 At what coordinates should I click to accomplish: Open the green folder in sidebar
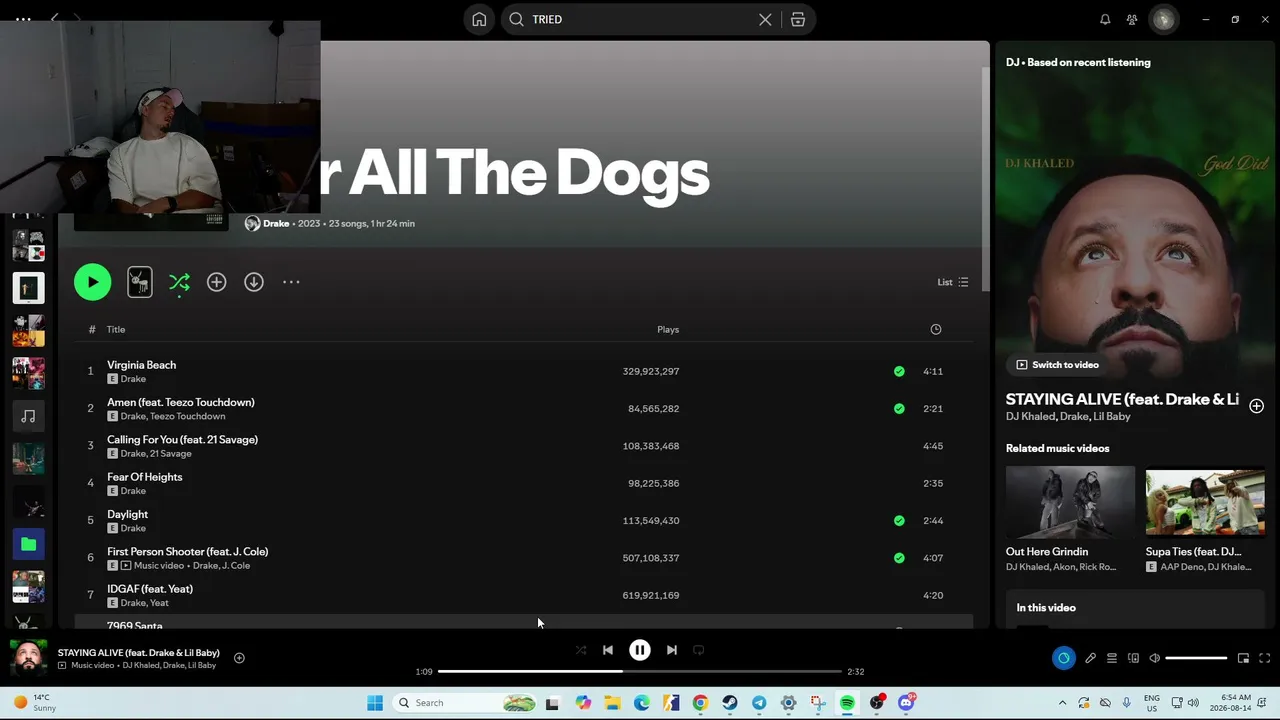click(x=28, y=544)
